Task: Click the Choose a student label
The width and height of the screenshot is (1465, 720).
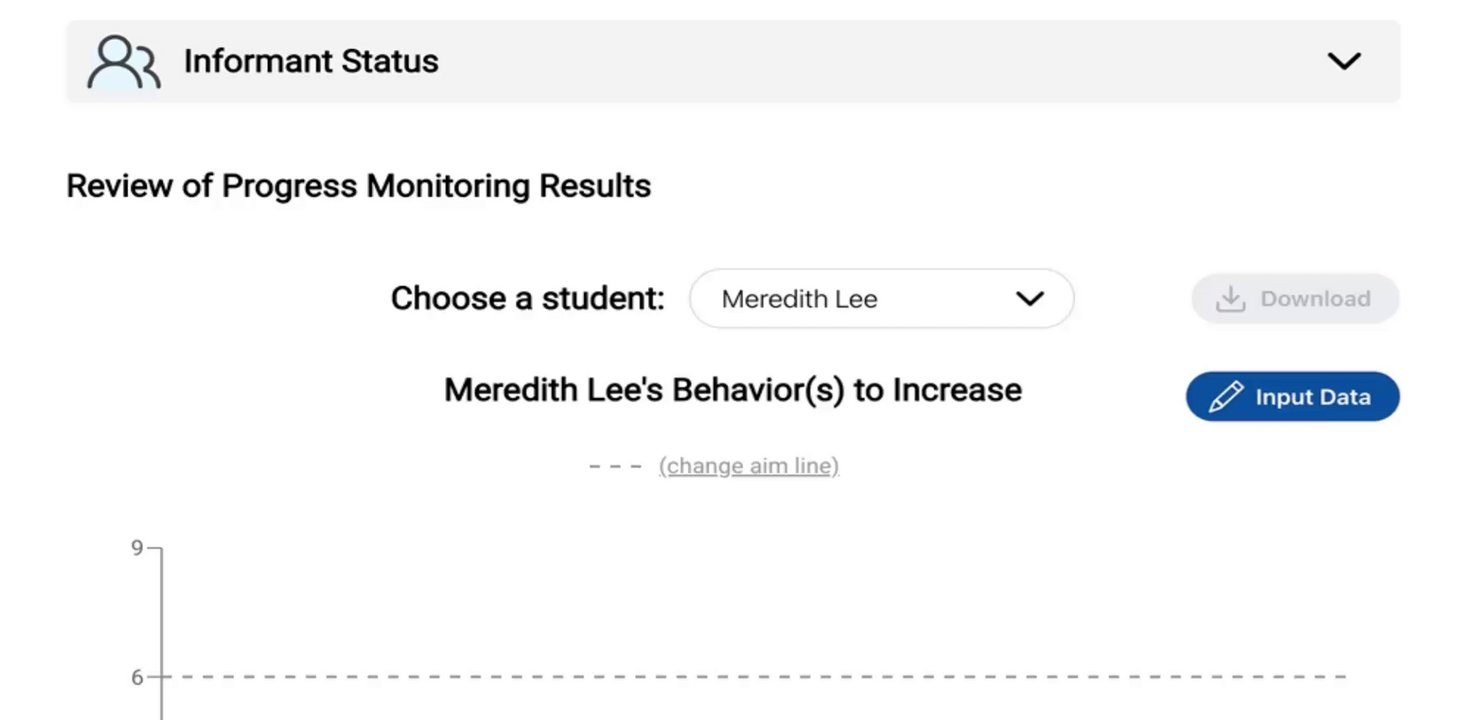Action: pos(527,298)
